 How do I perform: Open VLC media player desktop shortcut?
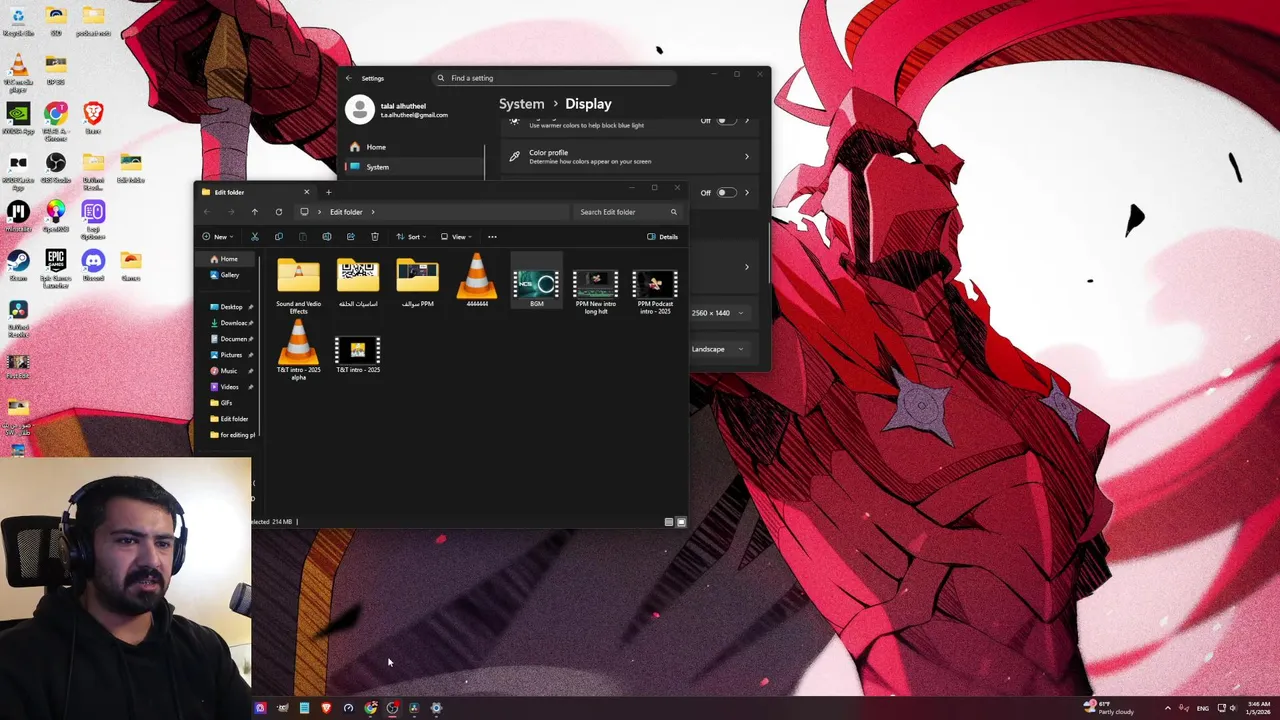(18, 70)
